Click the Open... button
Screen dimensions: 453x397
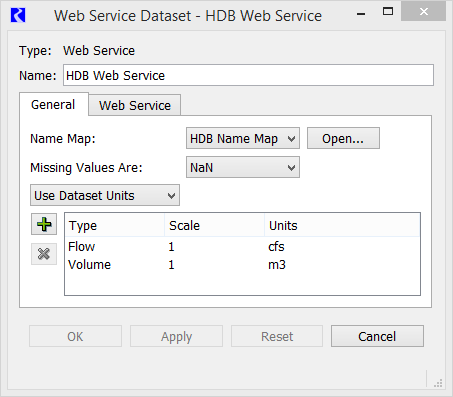(343, 138)
